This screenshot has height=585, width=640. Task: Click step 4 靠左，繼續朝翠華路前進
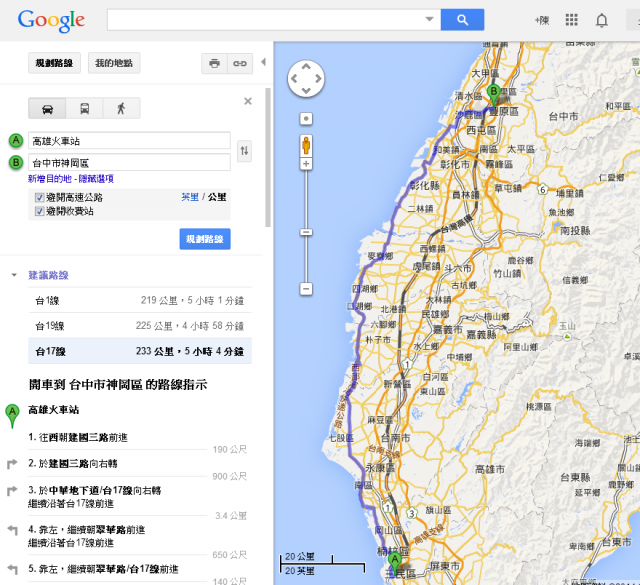point(87,529)
